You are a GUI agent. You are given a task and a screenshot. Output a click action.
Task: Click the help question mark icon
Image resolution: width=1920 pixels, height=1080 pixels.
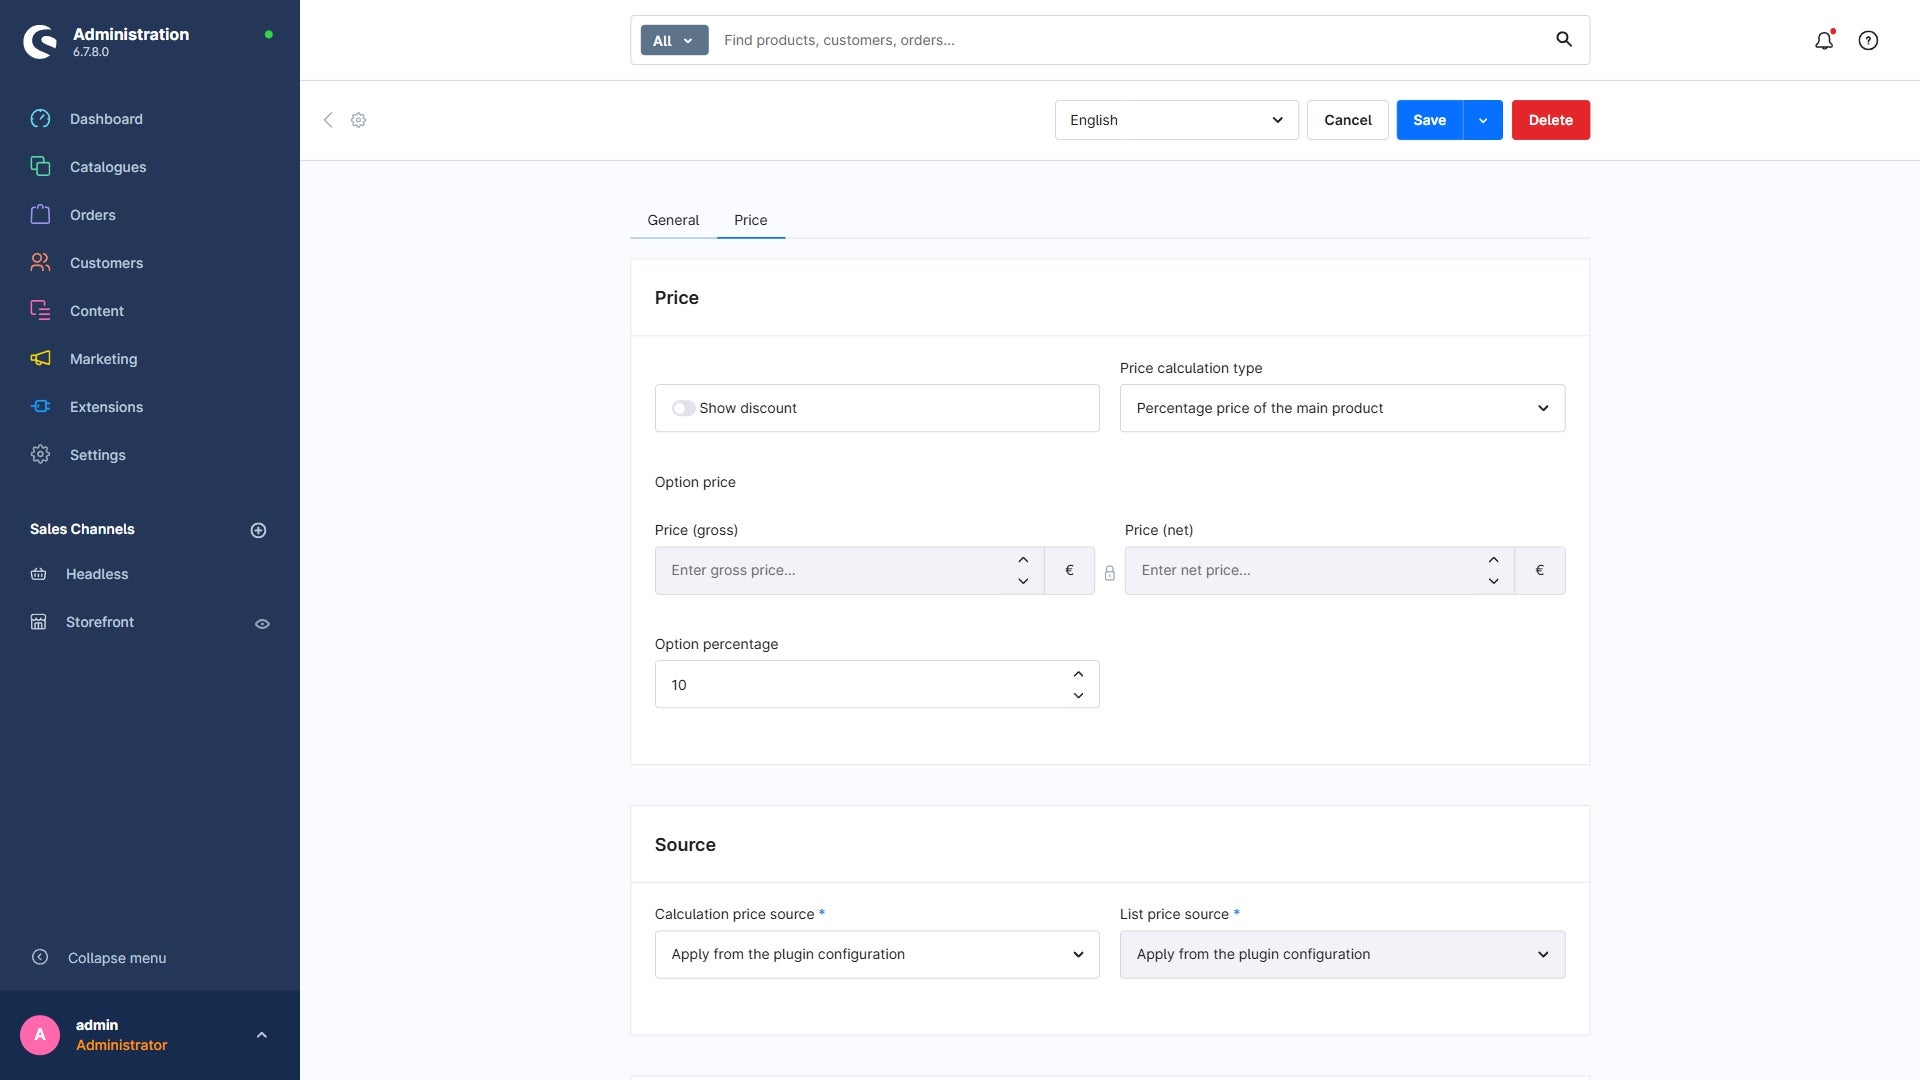tap(1868, 41)
